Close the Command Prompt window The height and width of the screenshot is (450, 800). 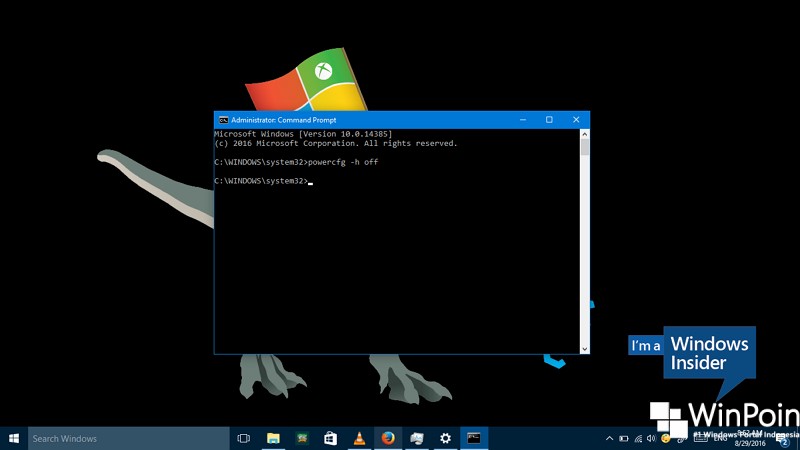click(x=576, y=119)
